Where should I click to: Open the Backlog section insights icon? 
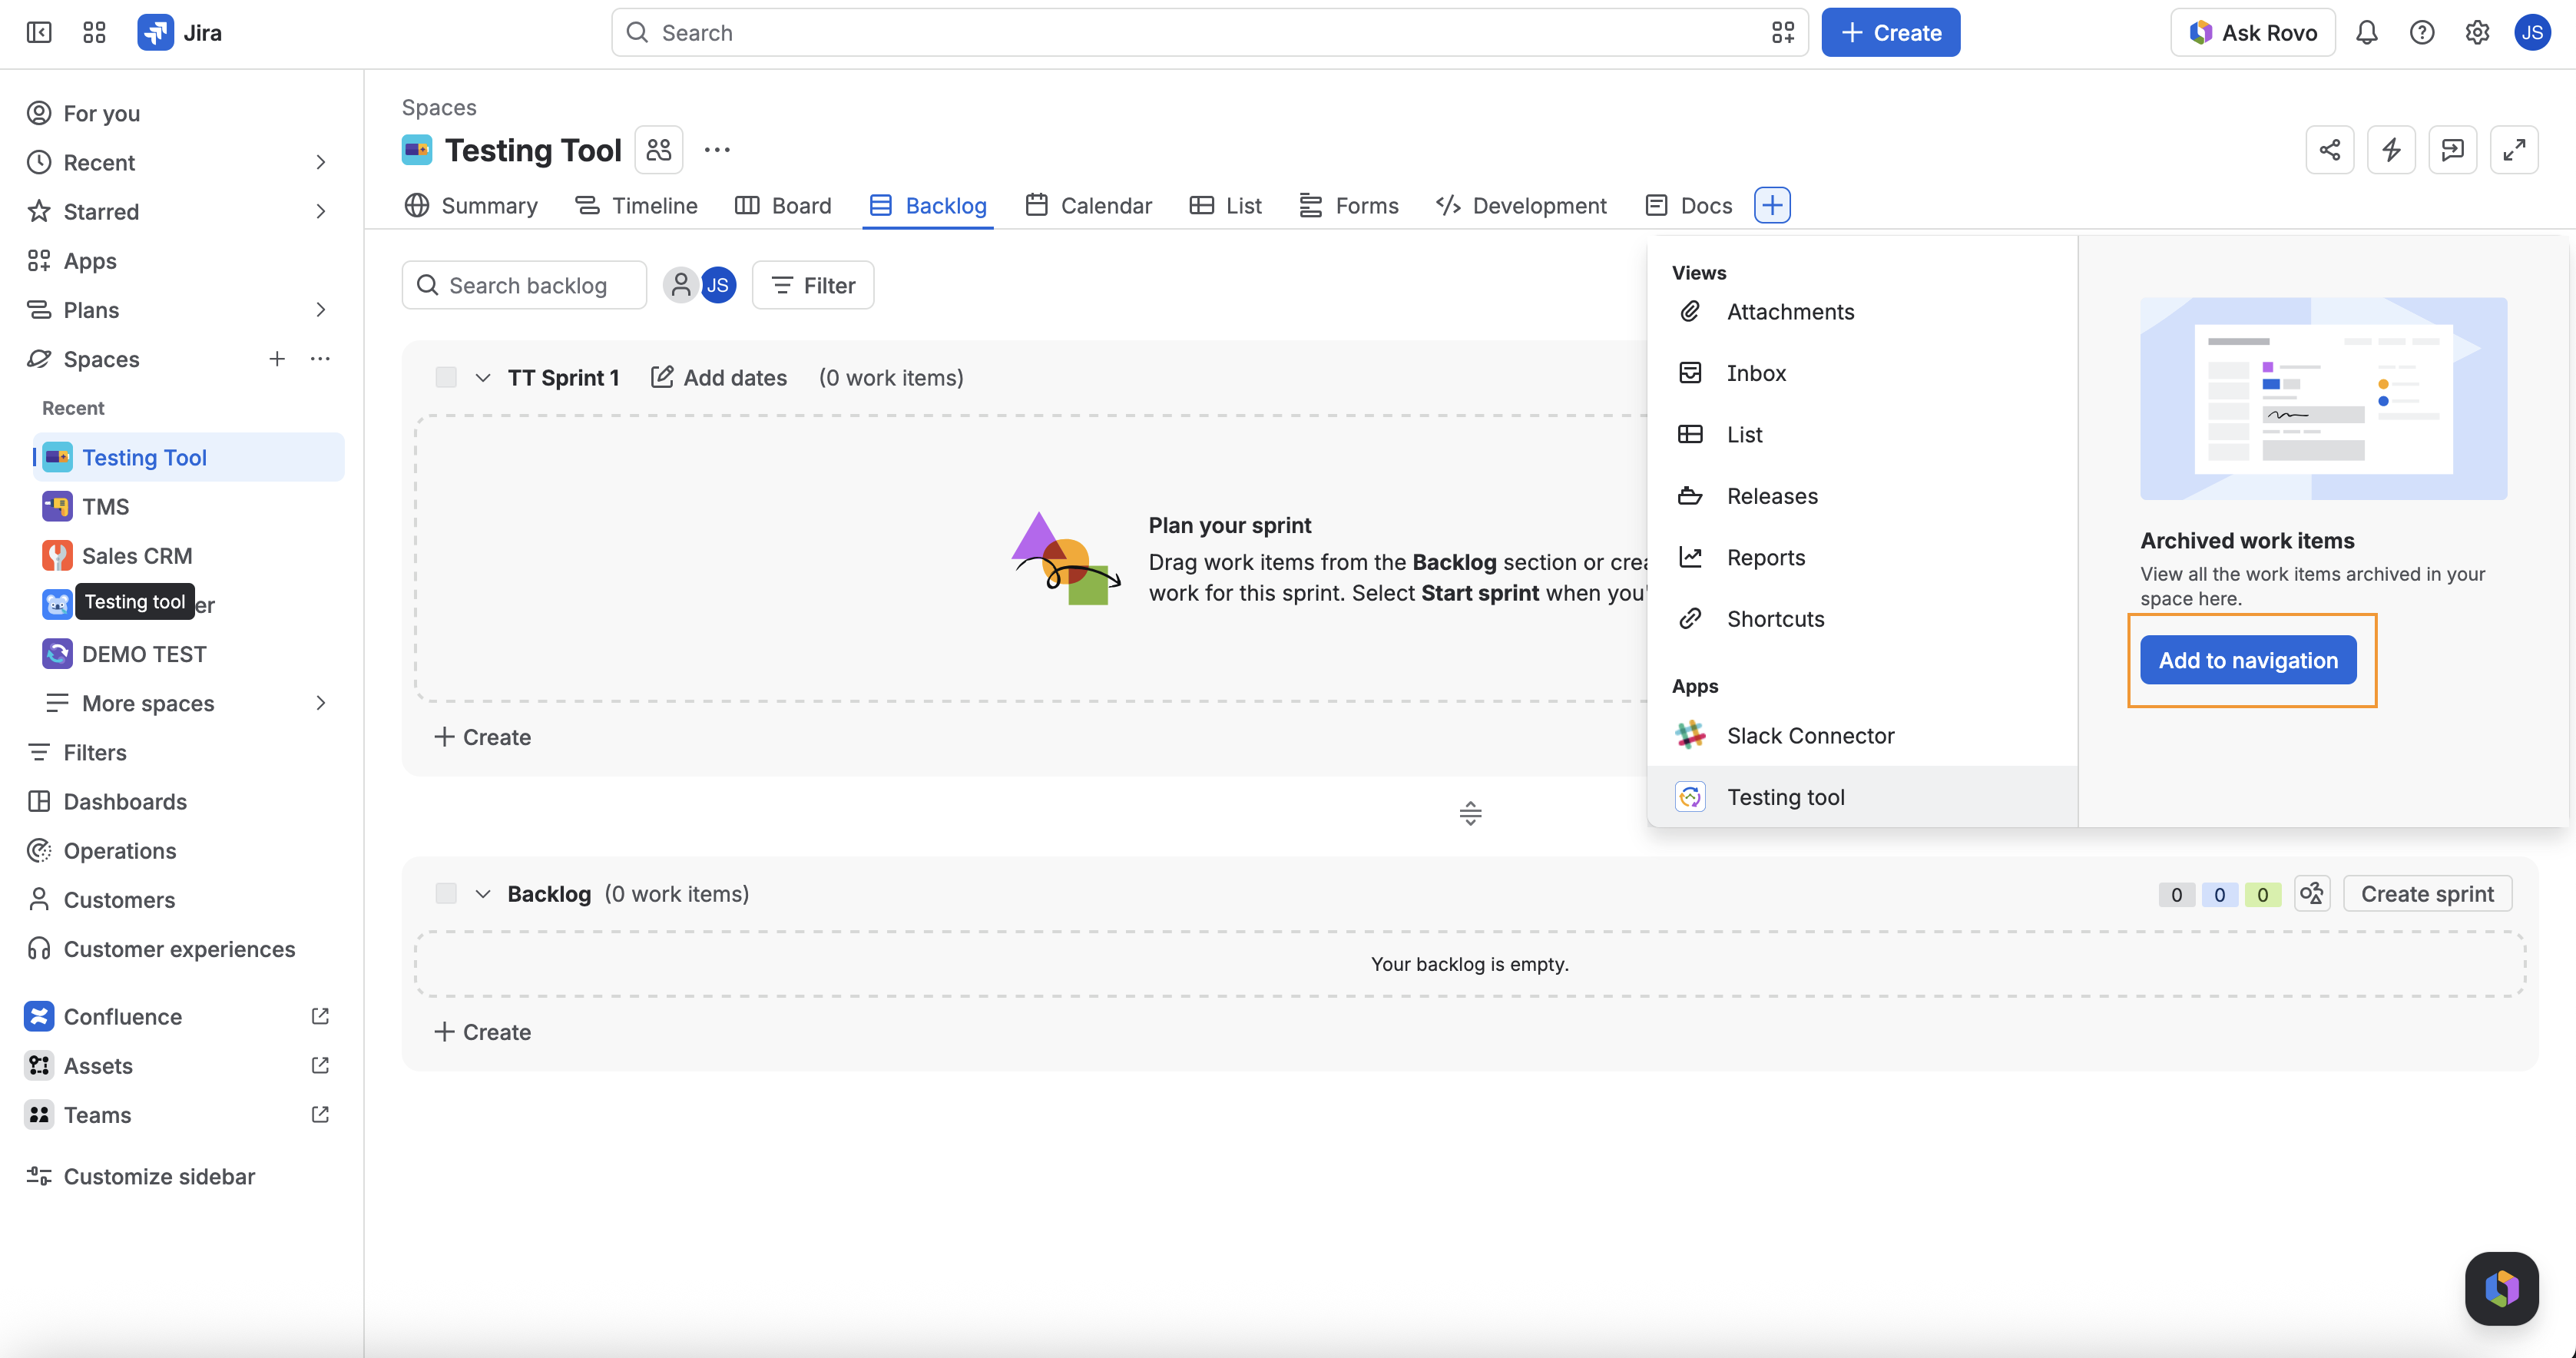tap(2312, 893)
